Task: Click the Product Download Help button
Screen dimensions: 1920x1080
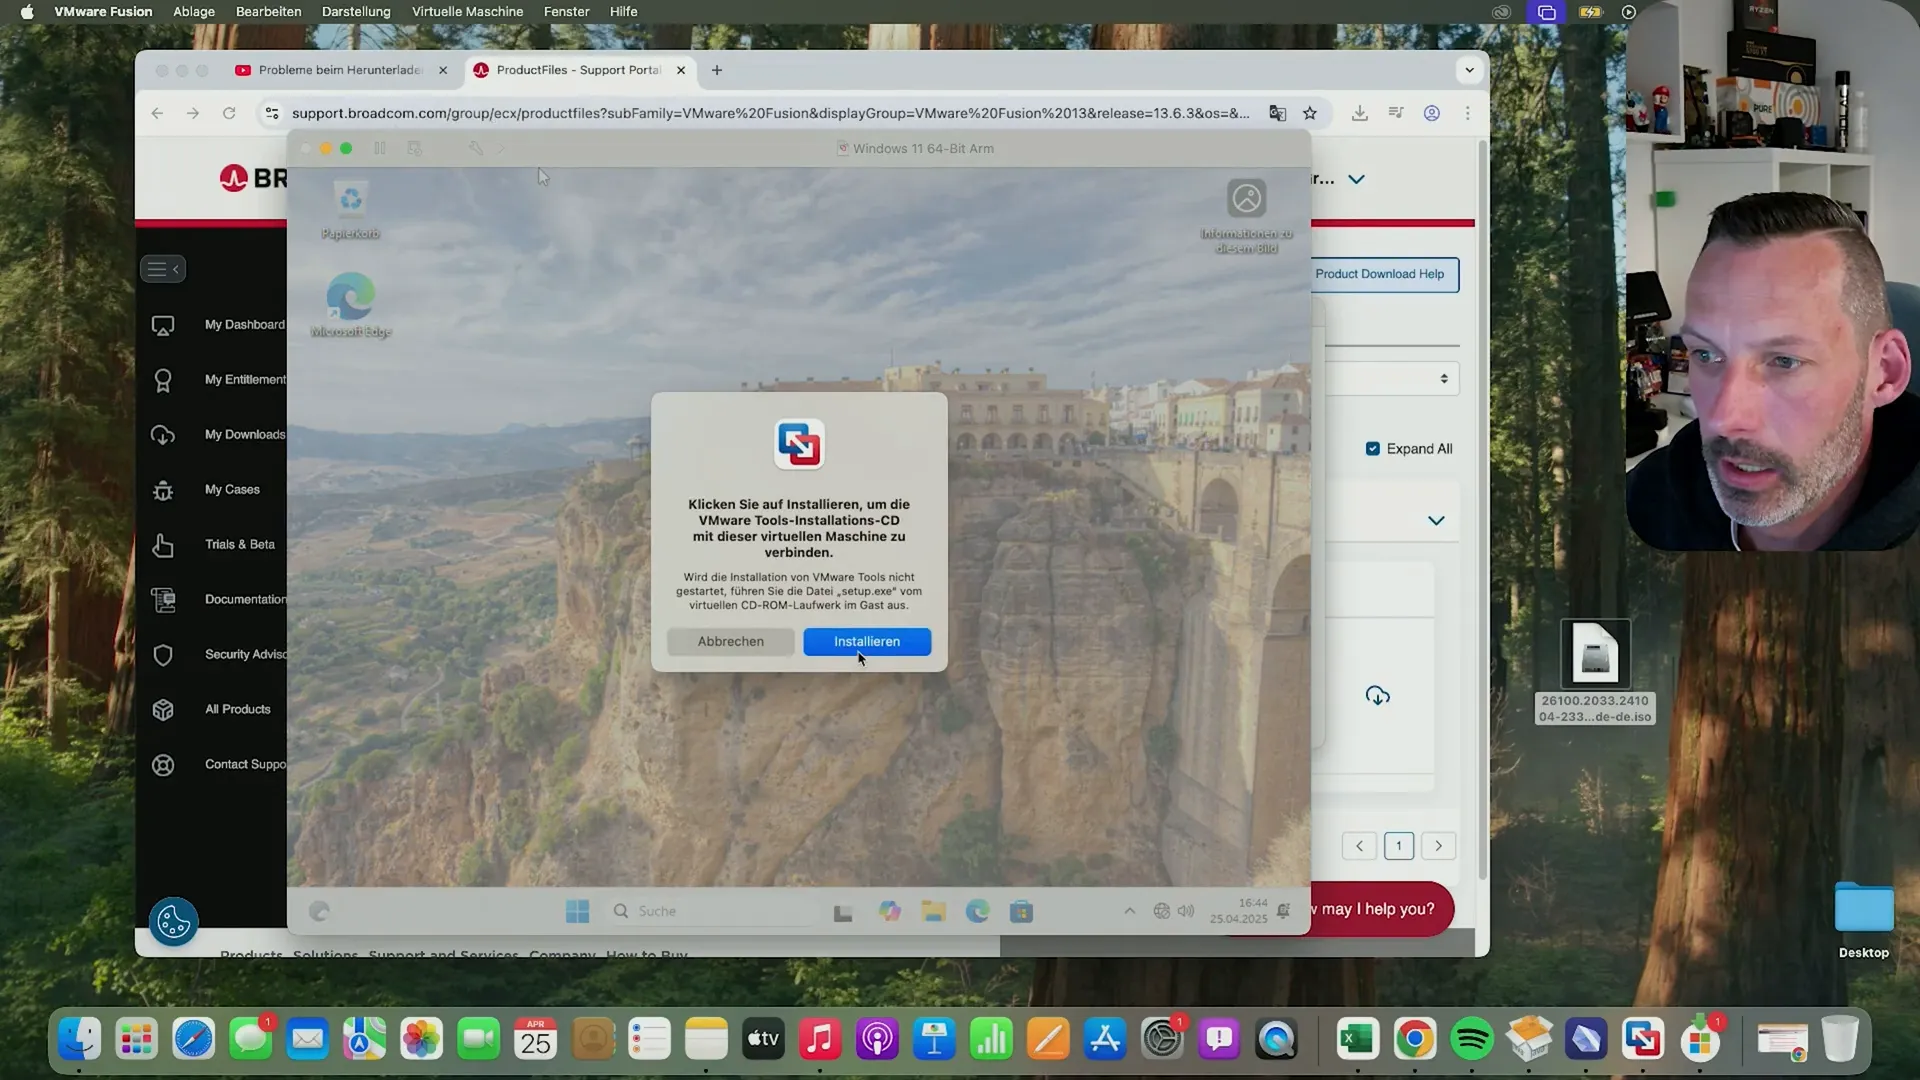Action: coord(1384,274)
